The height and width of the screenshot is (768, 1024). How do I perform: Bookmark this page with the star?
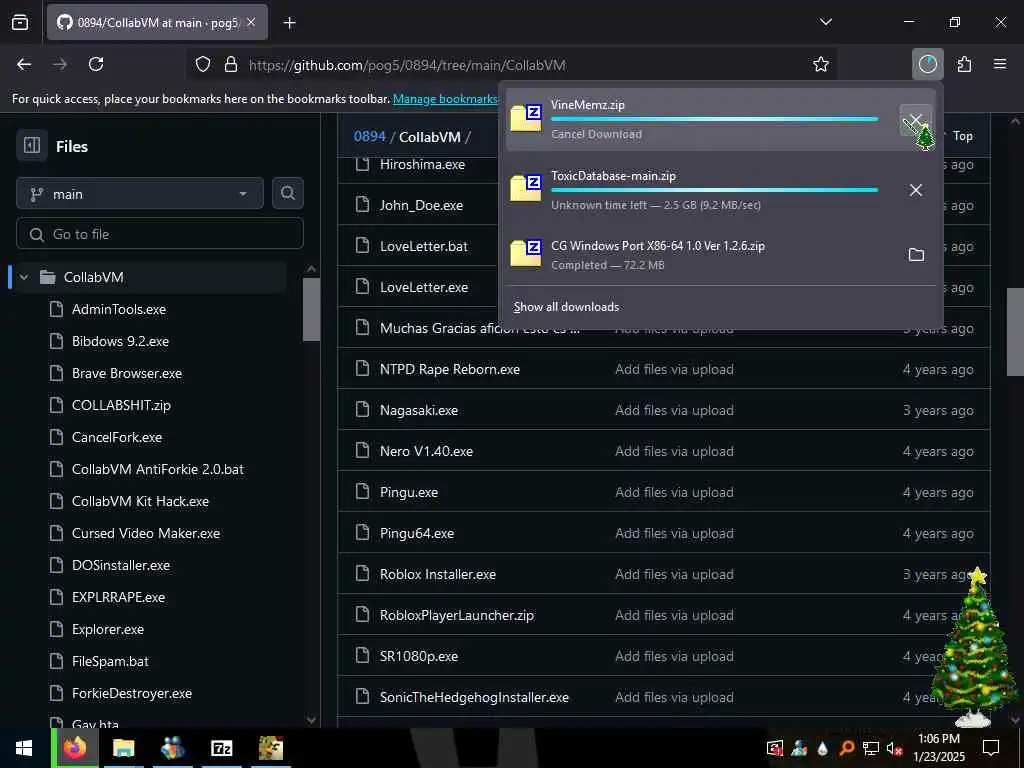[x=821, y=64]
